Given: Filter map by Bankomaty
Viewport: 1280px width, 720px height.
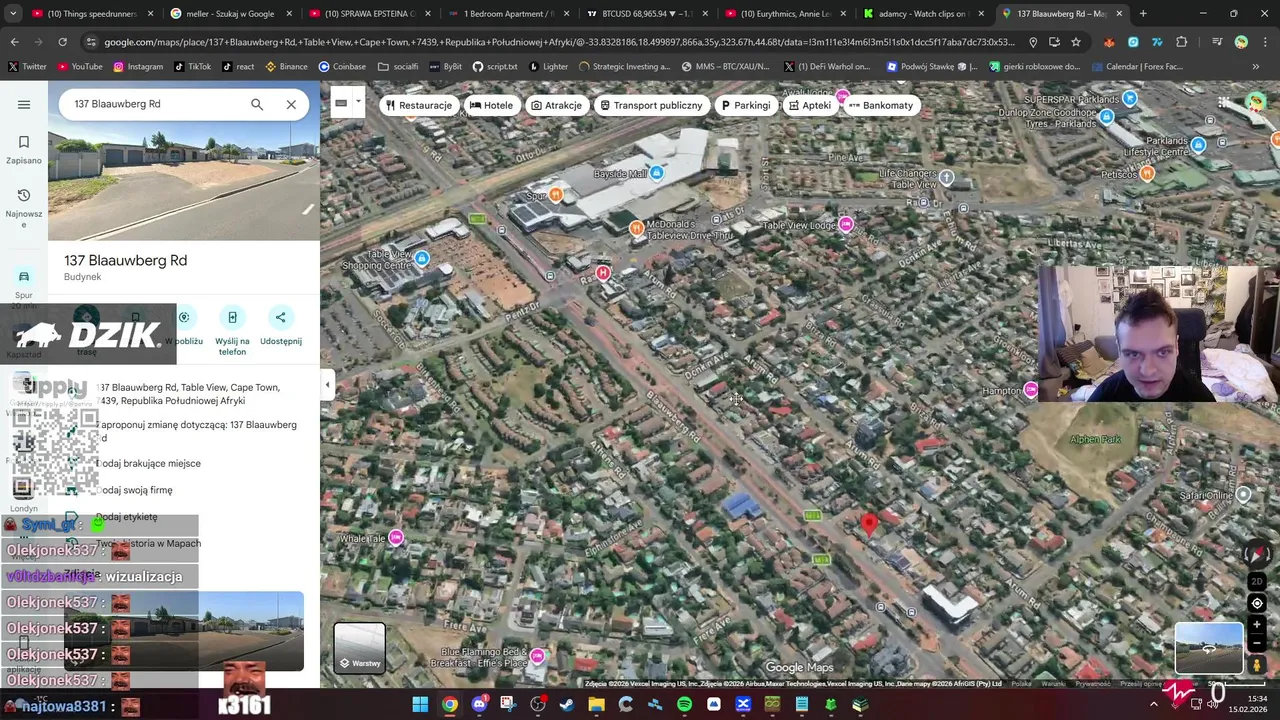Looking at the screenshot, I should coord(881,105).
